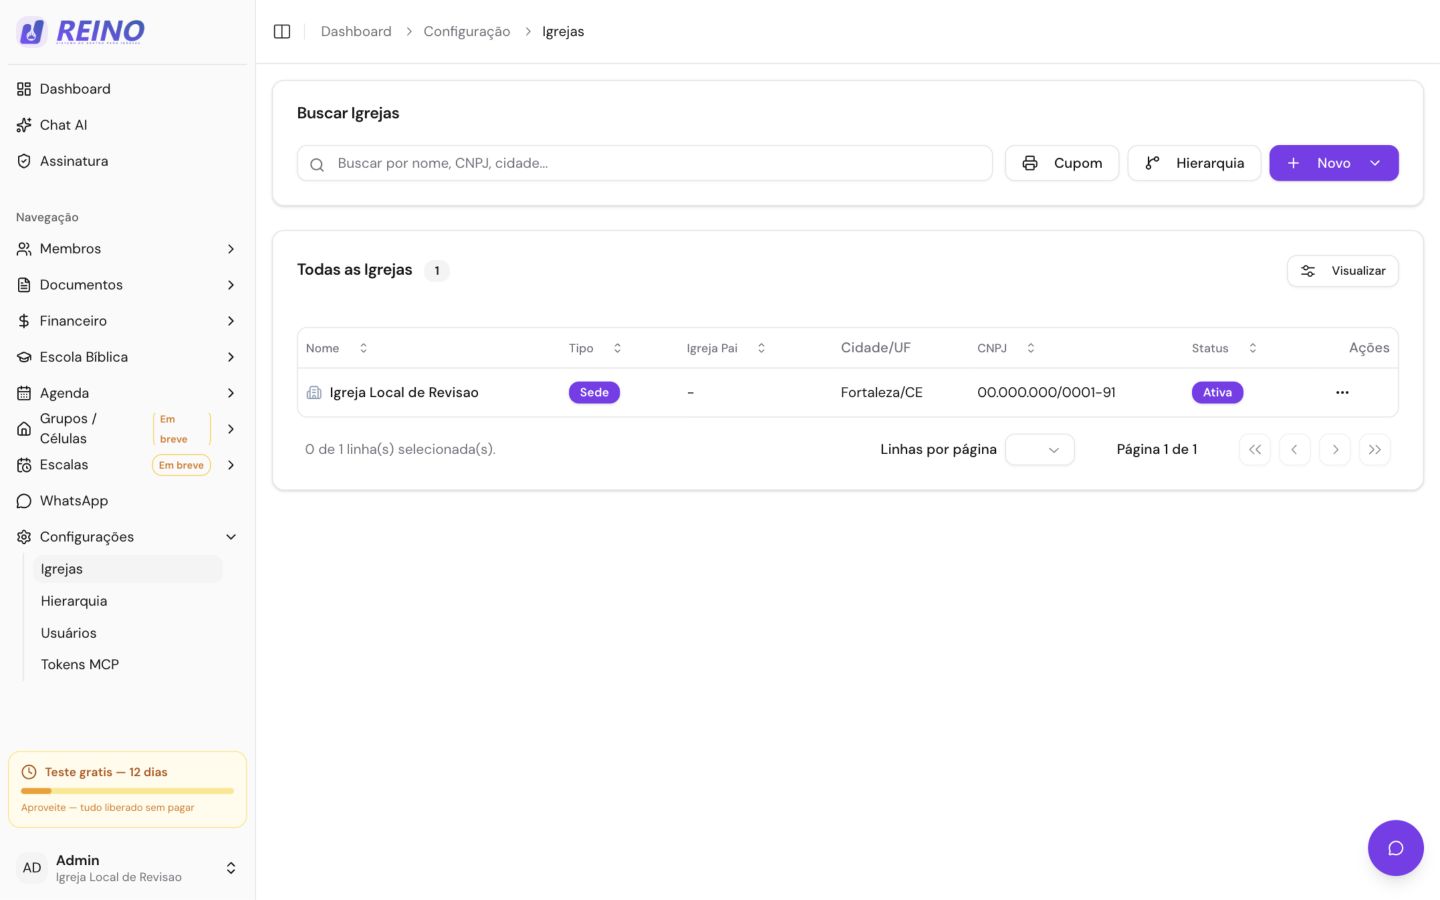The height and width of the screenshot is (900, 1440).
Task: Open the Visualizar column options
Action: click(1343, 271)
